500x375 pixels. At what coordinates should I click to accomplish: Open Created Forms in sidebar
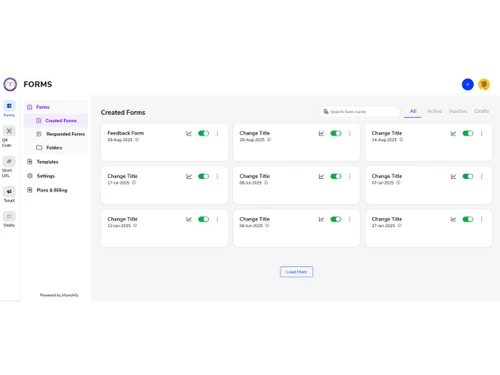tap(56, 121)
